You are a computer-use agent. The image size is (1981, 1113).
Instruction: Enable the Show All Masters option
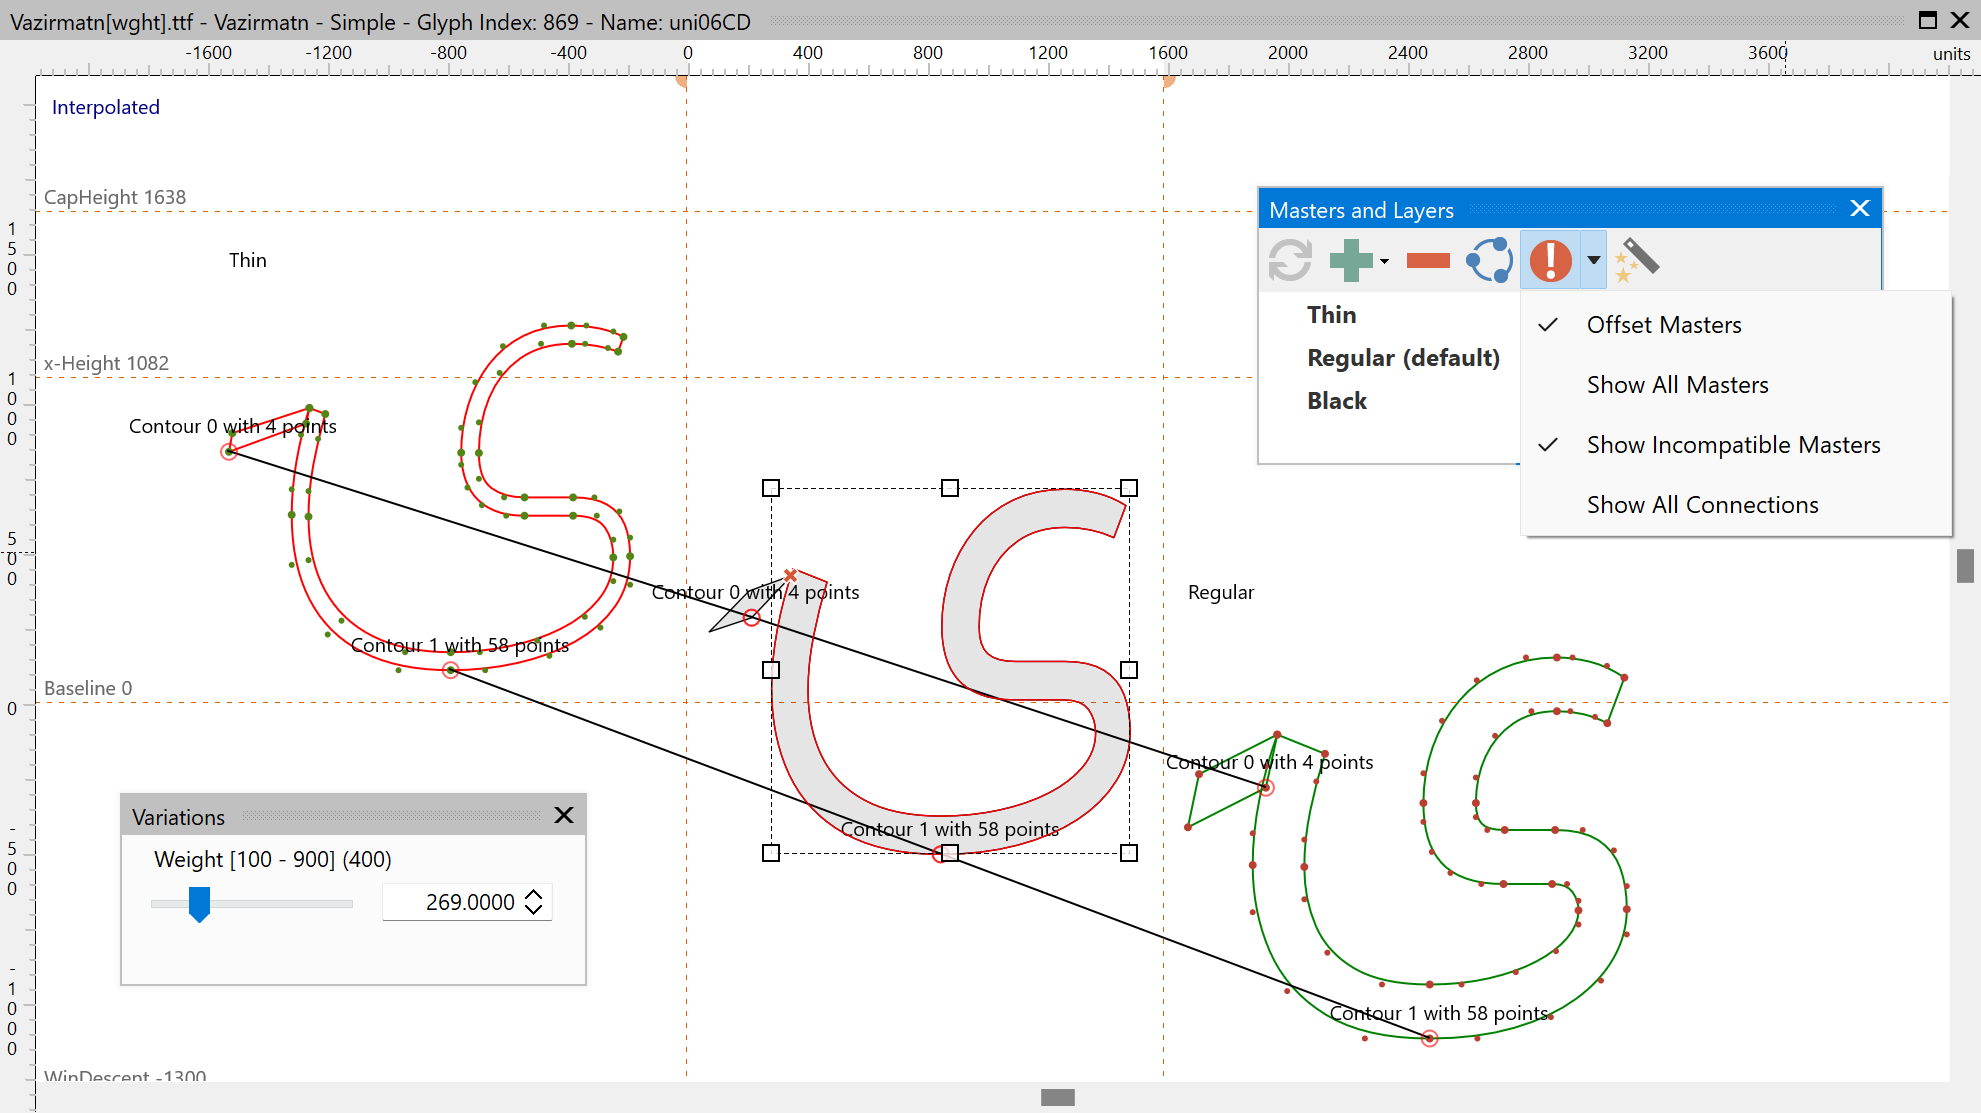tap(1677, 385)
